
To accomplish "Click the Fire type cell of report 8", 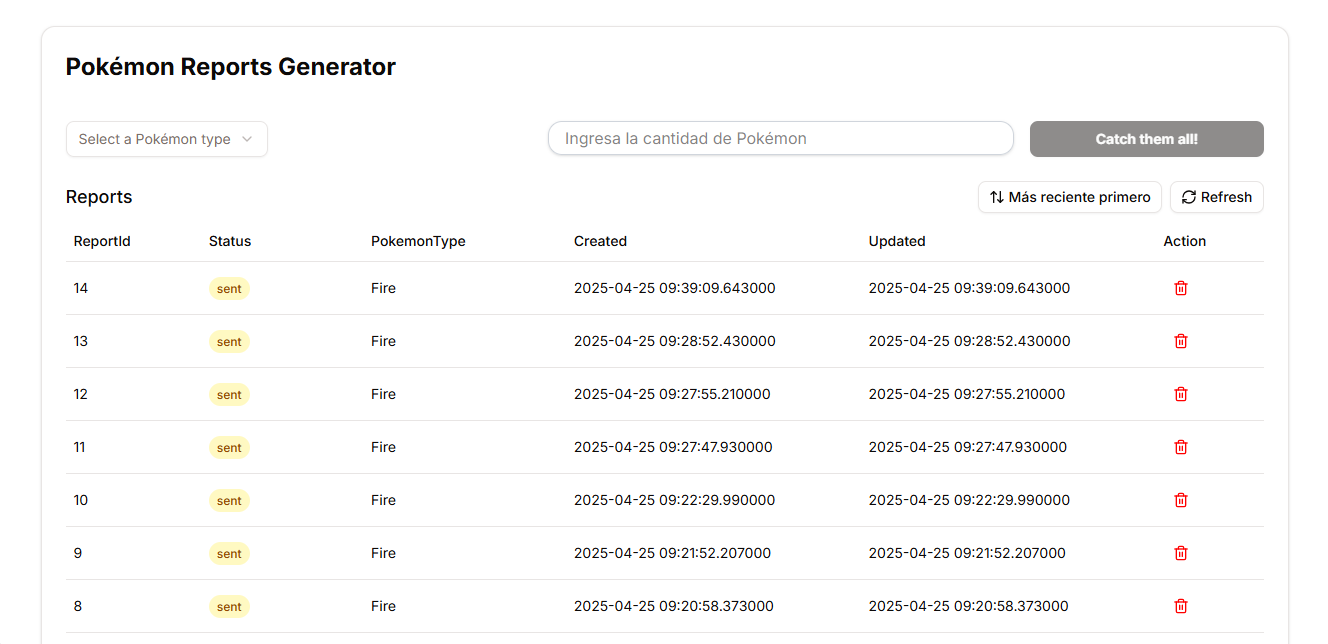I will coord(383,606).
